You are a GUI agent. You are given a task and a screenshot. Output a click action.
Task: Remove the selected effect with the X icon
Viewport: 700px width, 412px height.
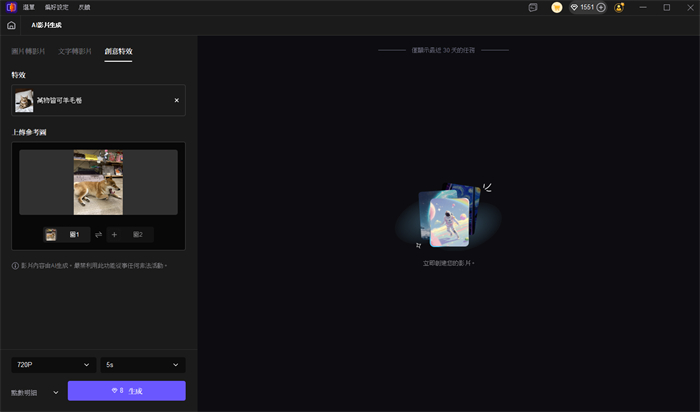(x=177, y=100)
